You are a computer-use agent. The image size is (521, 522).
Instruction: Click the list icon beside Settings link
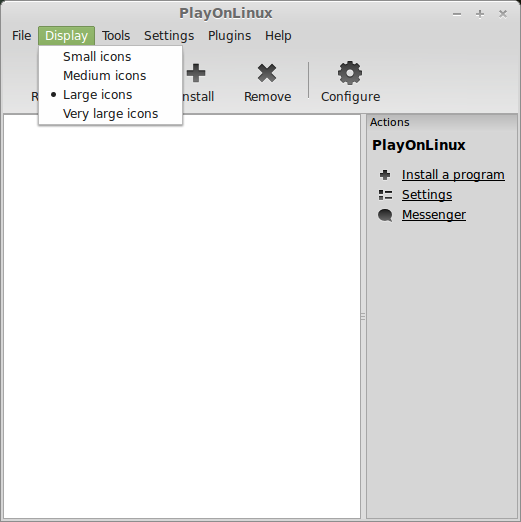coord(385,195)
